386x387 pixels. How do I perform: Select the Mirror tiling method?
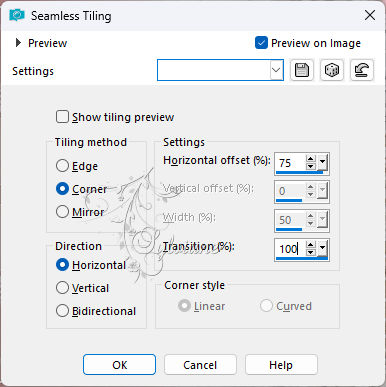(x=62, y=212)
